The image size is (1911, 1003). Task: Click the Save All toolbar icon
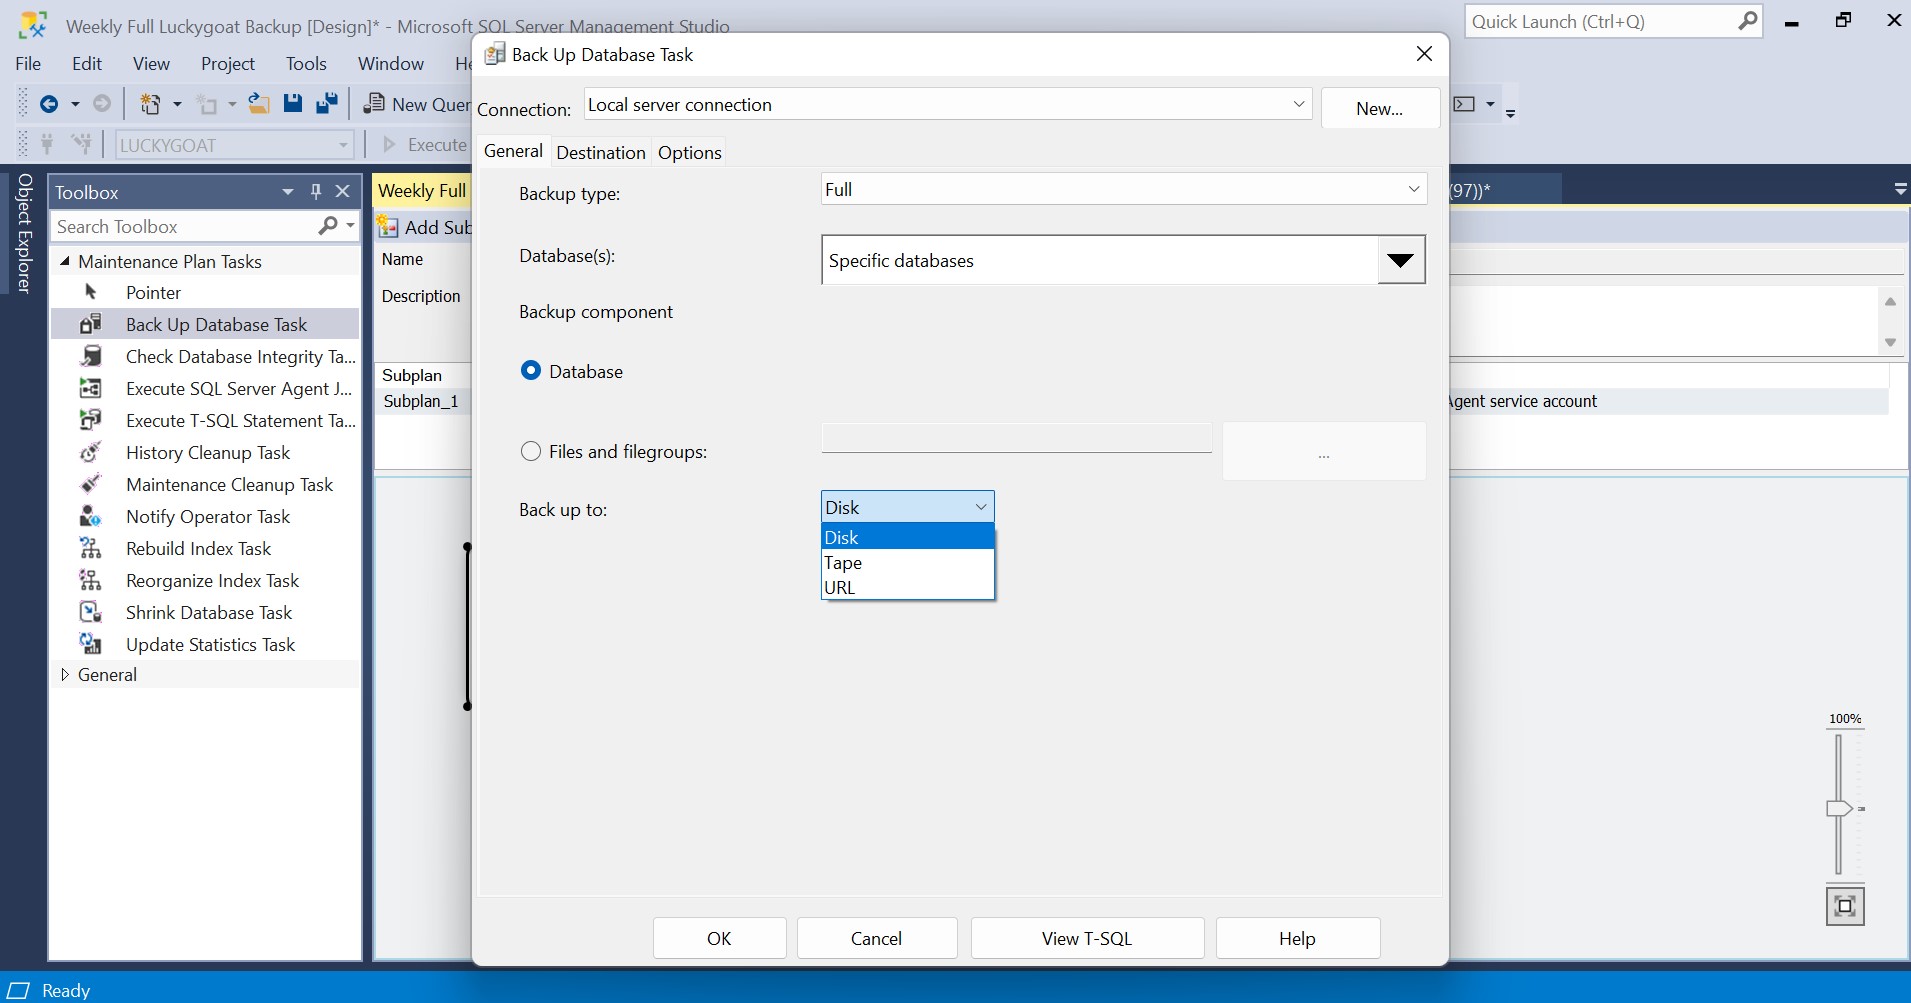326,104
